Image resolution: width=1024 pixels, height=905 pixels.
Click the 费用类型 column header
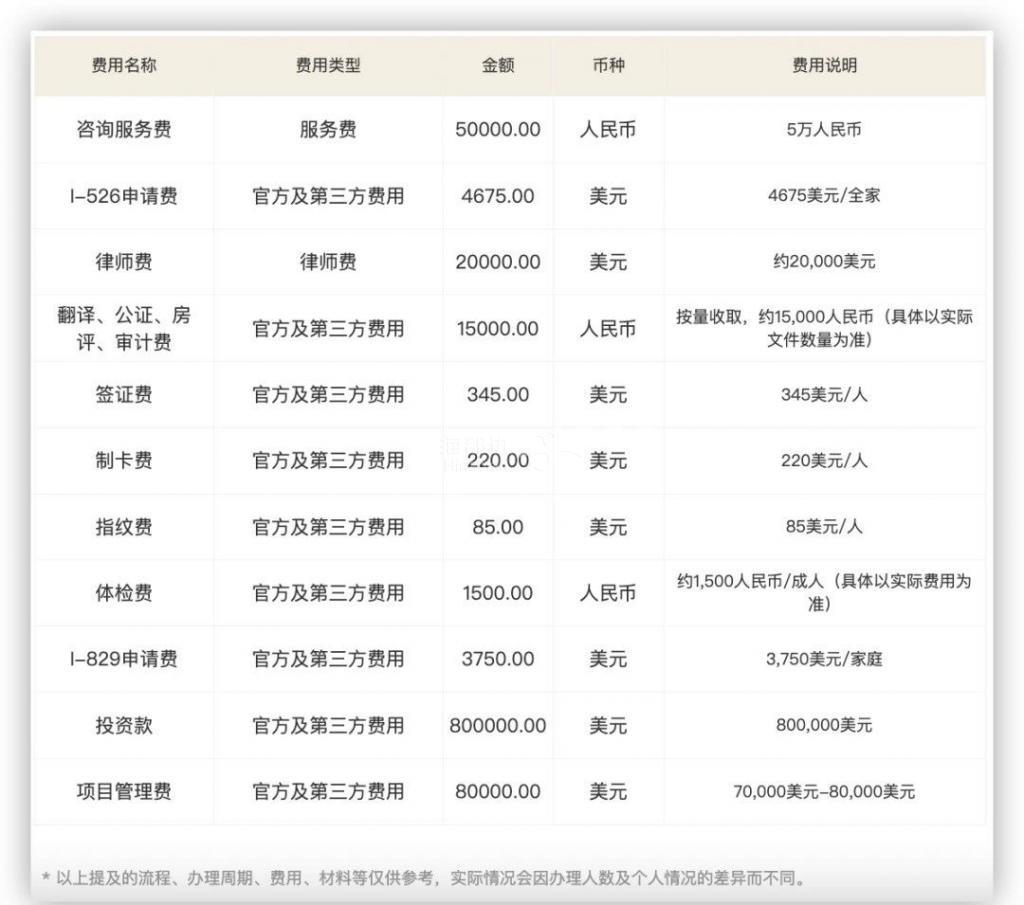point(327,66)
